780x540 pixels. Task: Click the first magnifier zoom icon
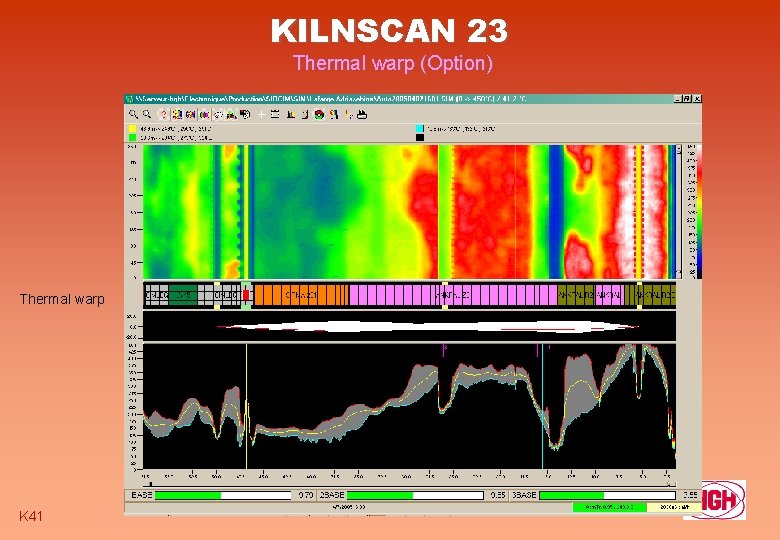[133, 114]
